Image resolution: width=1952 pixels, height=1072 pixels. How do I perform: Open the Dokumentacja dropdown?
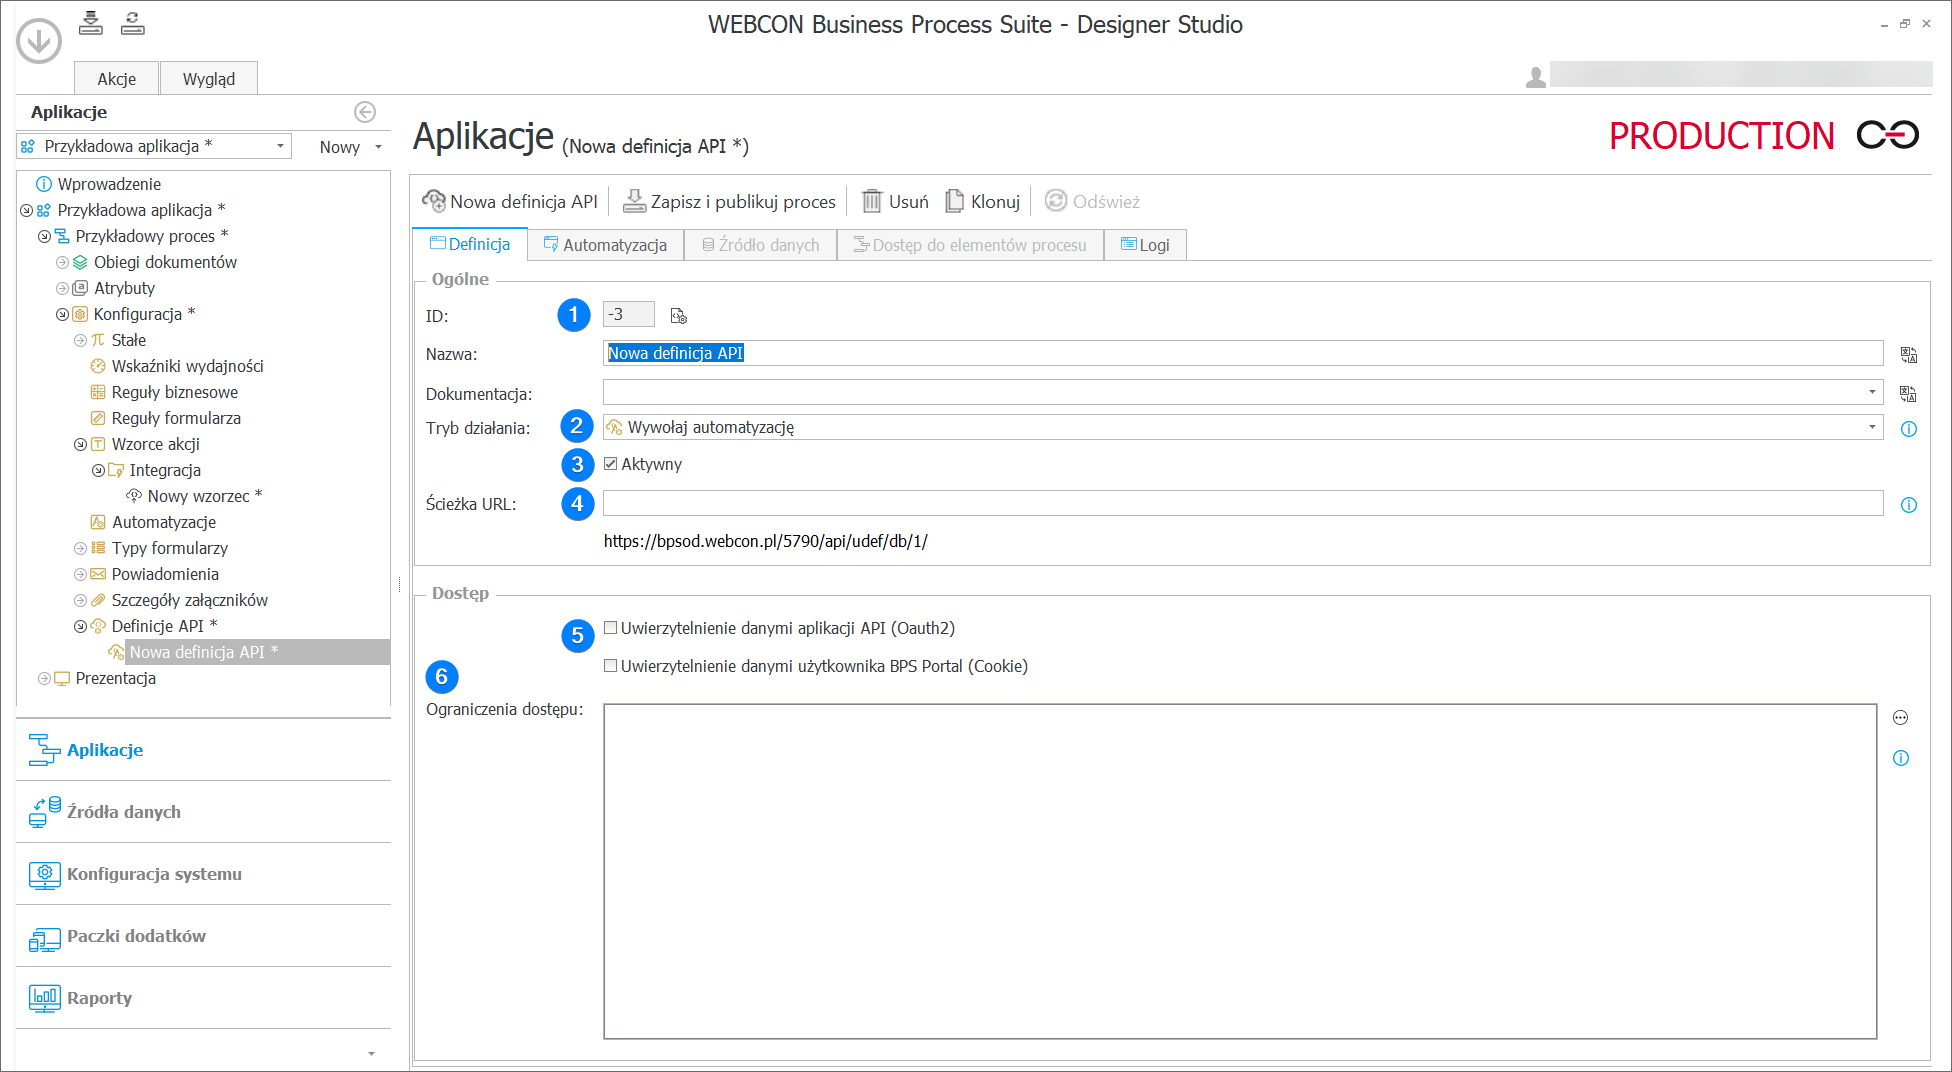(x=1870, y=392)
